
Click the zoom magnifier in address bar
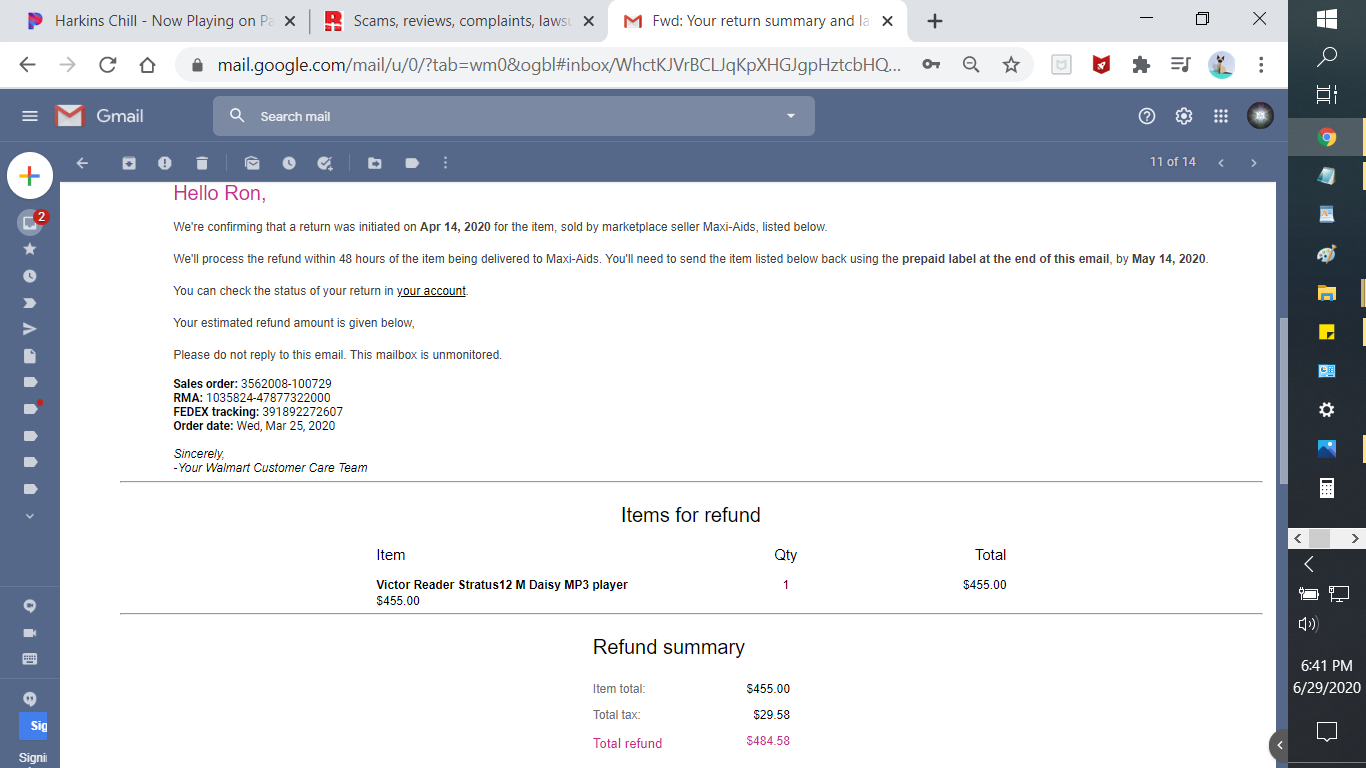[971, 65]
